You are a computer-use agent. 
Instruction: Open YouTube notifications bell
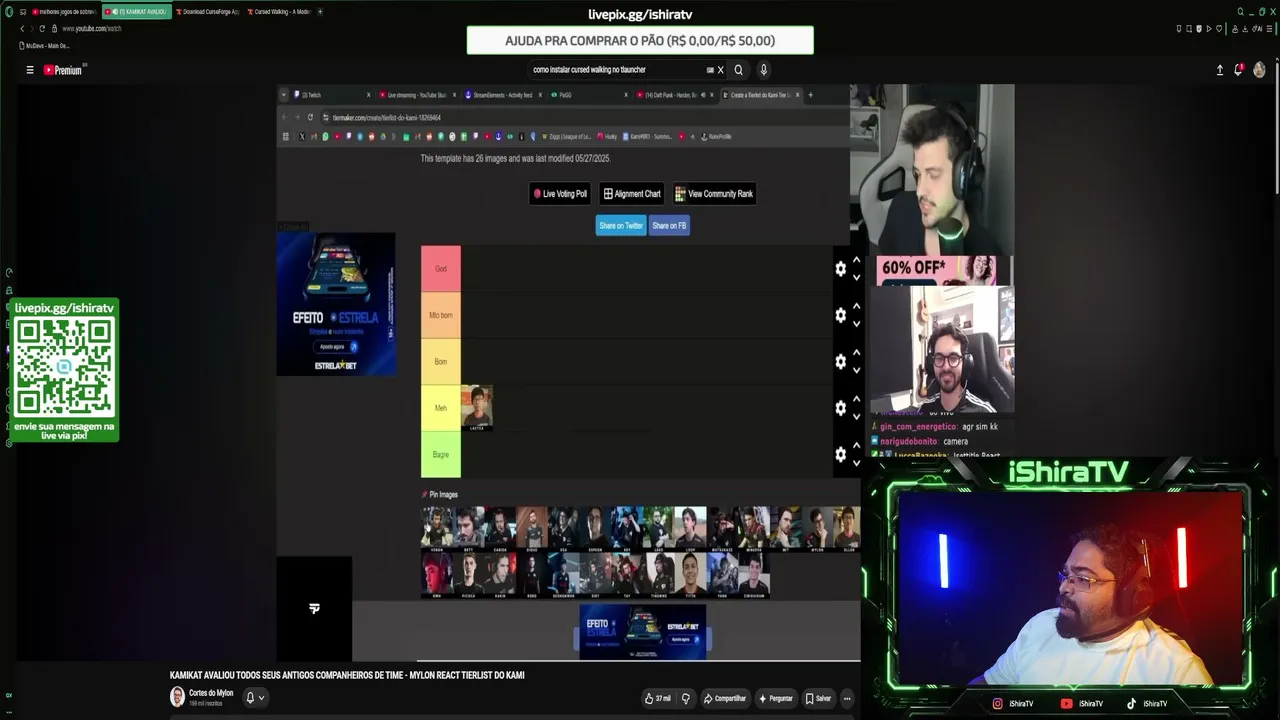(x=1239, y=70)
